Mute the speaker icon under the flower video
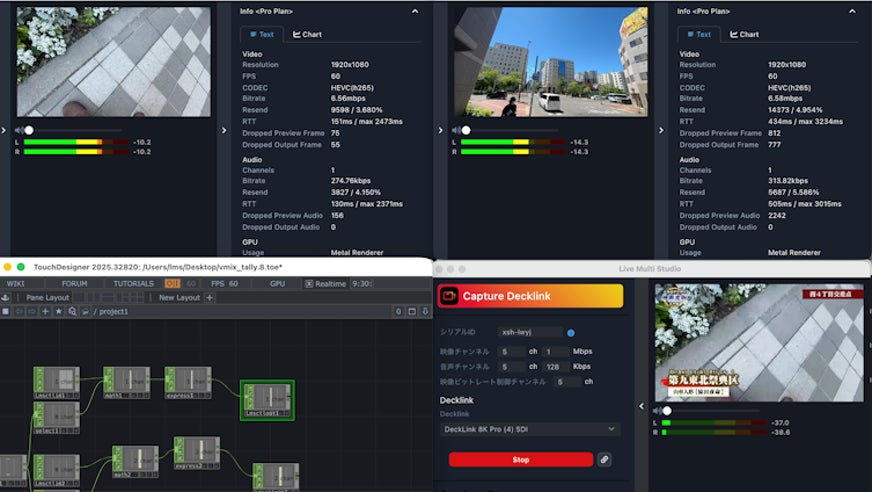 [x=19, y=130]
